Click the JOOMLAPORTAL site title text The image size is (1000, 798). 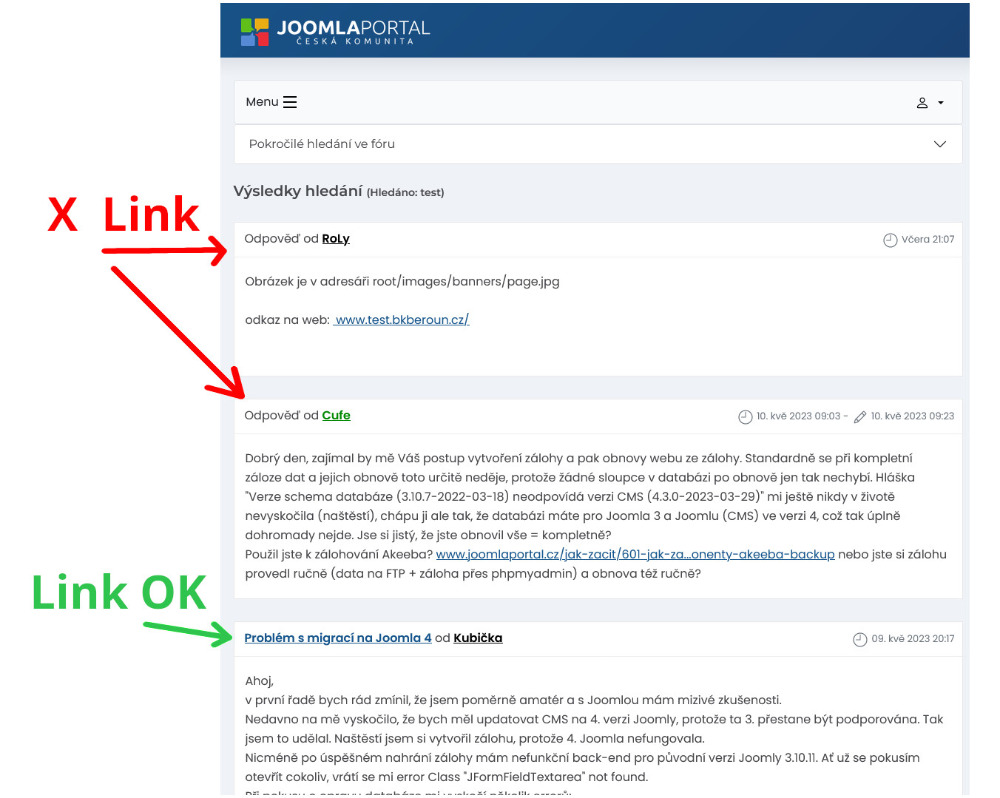coord(353,28)
